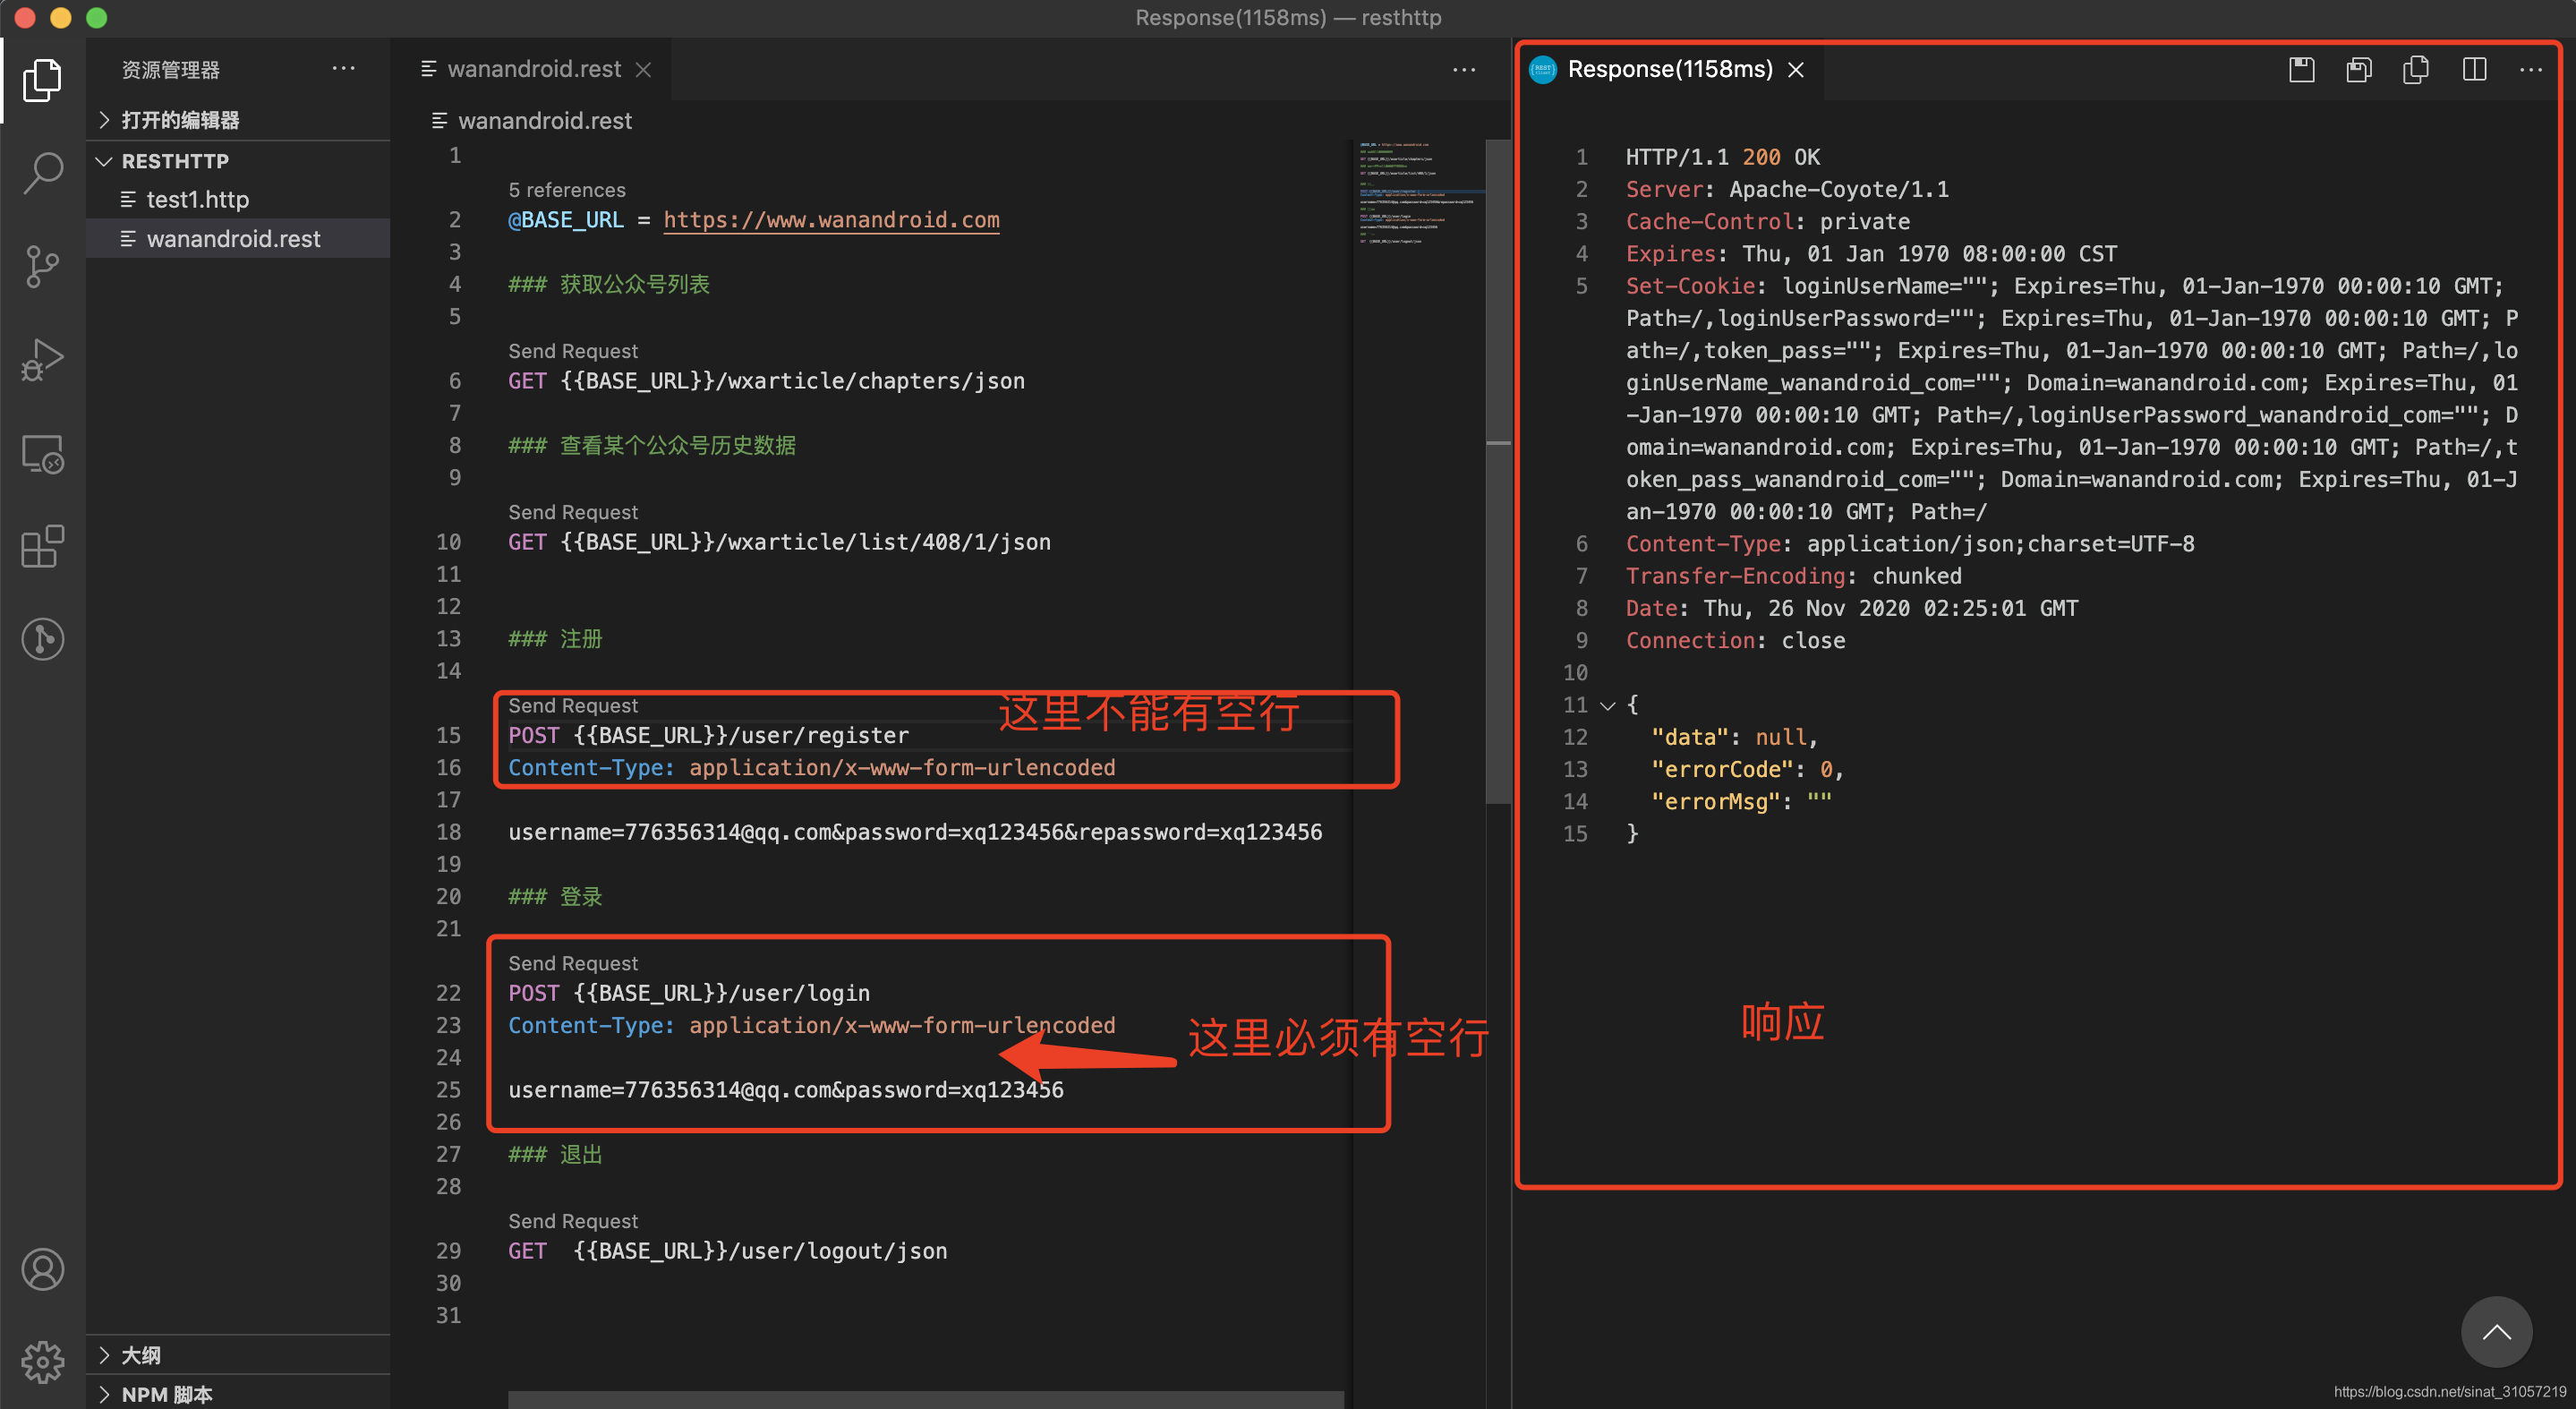Open the https://www.wanandroid.com link
This screenshot has height=1409, width=2576.
click(831, 220)
